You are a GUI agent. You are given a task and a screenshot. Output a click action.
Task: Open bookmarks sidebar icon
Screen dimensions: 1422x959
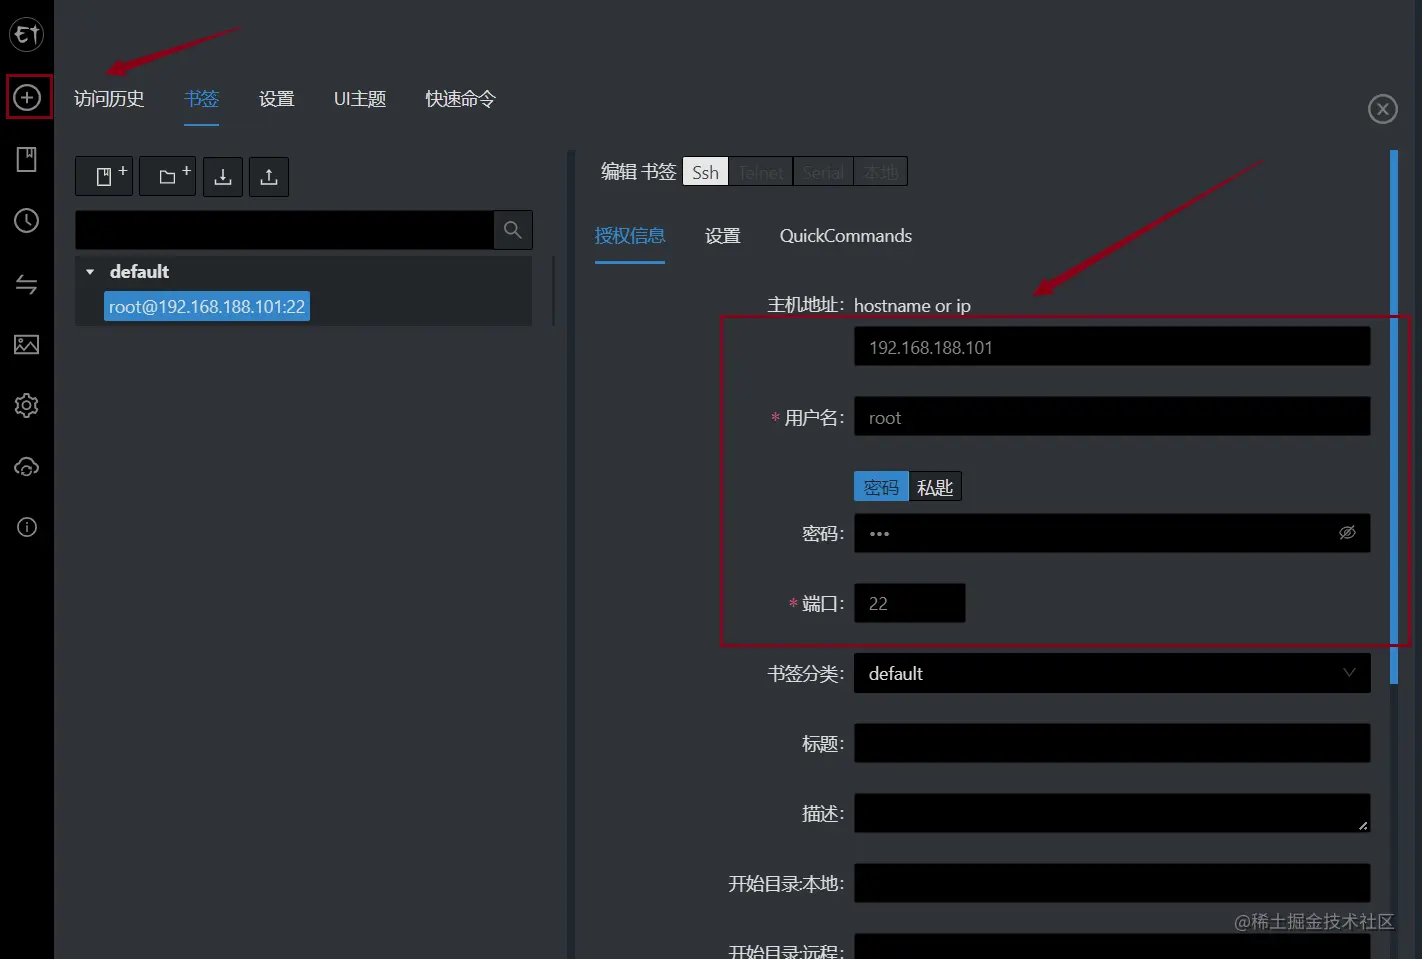(27, 159)
